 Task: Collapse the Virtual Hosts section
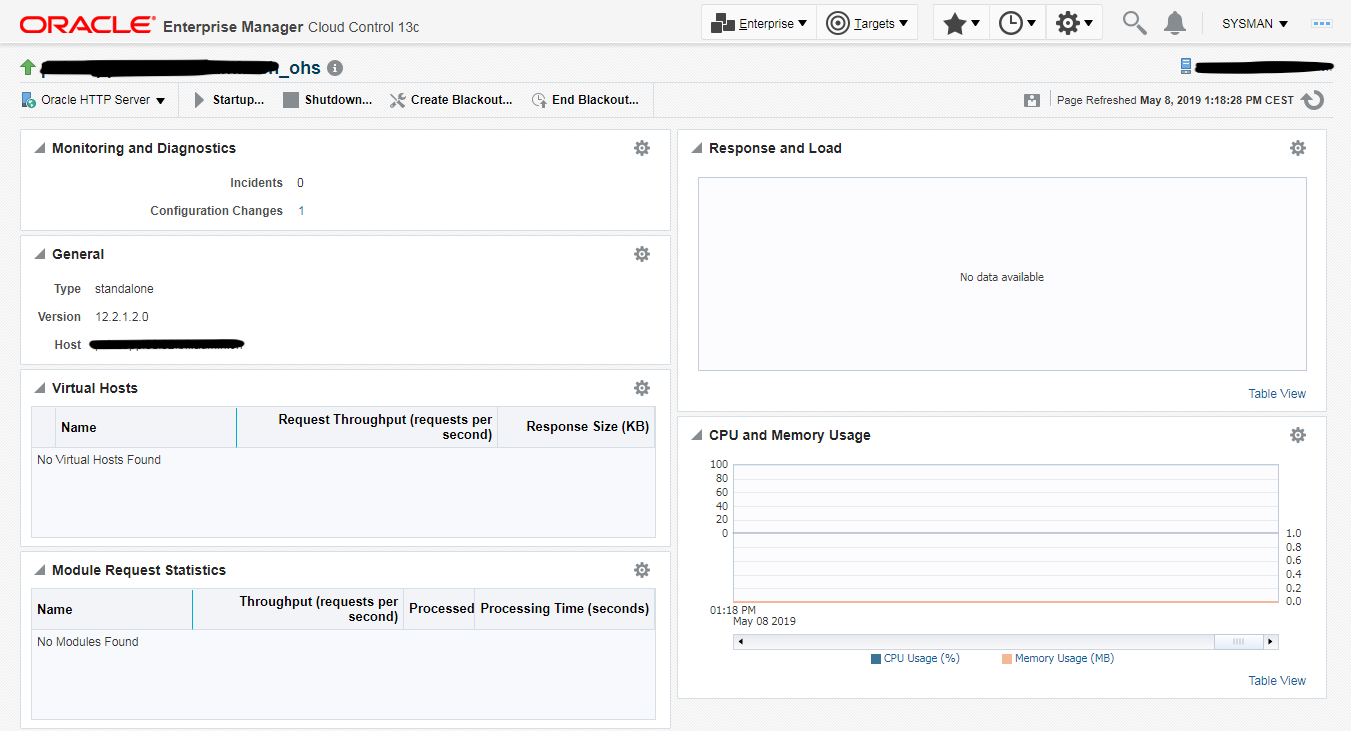point(40,389)
